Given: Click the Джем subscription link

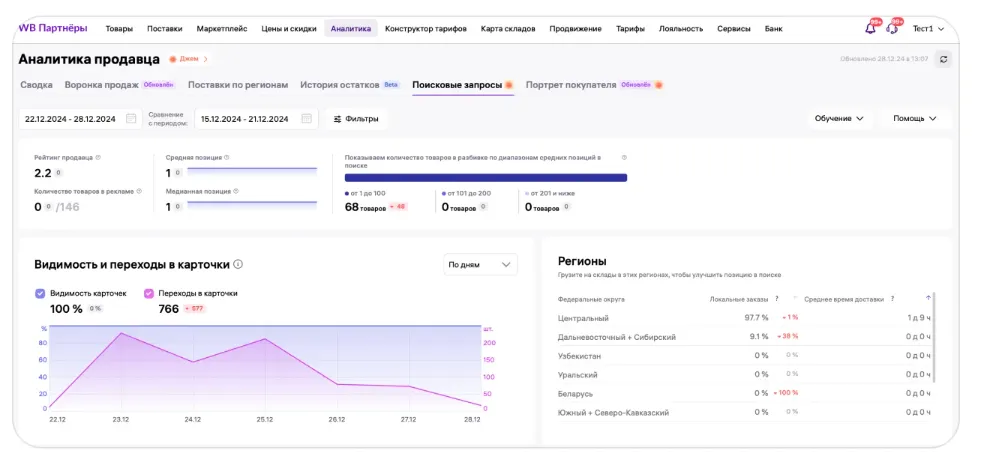Looking at the screenshot, I should [x=188, y=59].
